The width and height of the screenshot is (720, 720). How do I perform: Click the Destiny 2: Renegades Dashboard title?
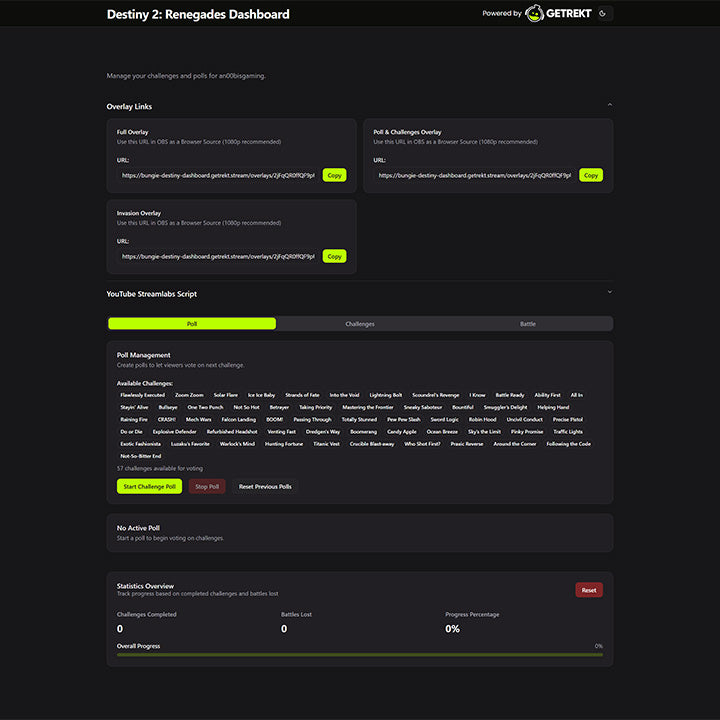198,14
